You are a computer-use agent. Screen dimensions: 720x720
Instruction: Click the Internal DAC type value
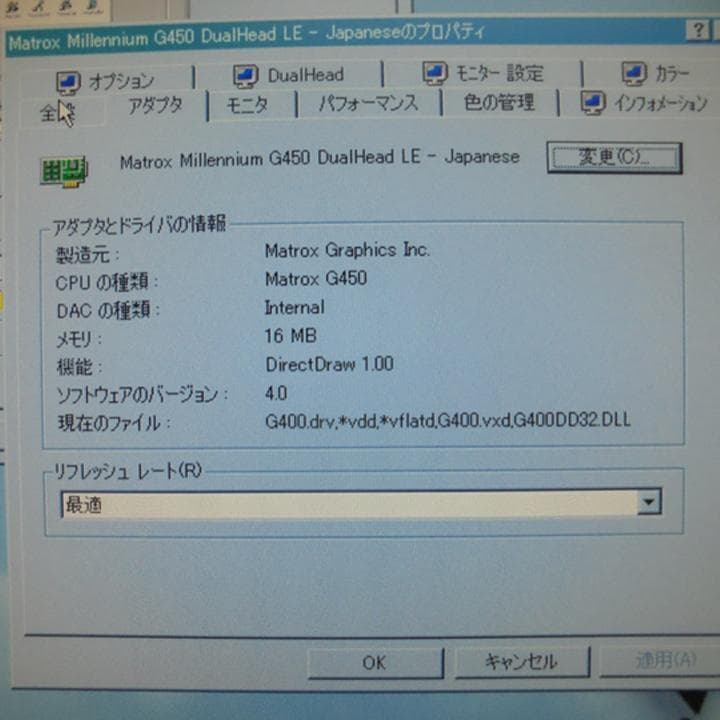click(294, 307)
